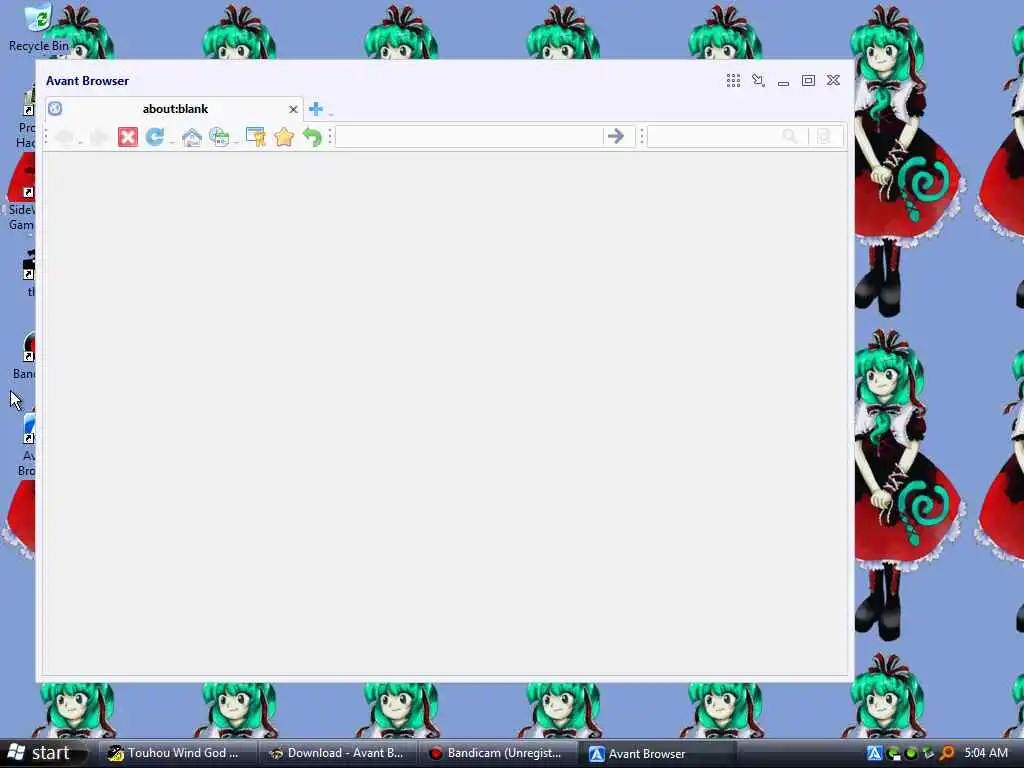Expand the new tab dropdown arrow
Screen dimensions: 1024x768
tap(330, 113)
